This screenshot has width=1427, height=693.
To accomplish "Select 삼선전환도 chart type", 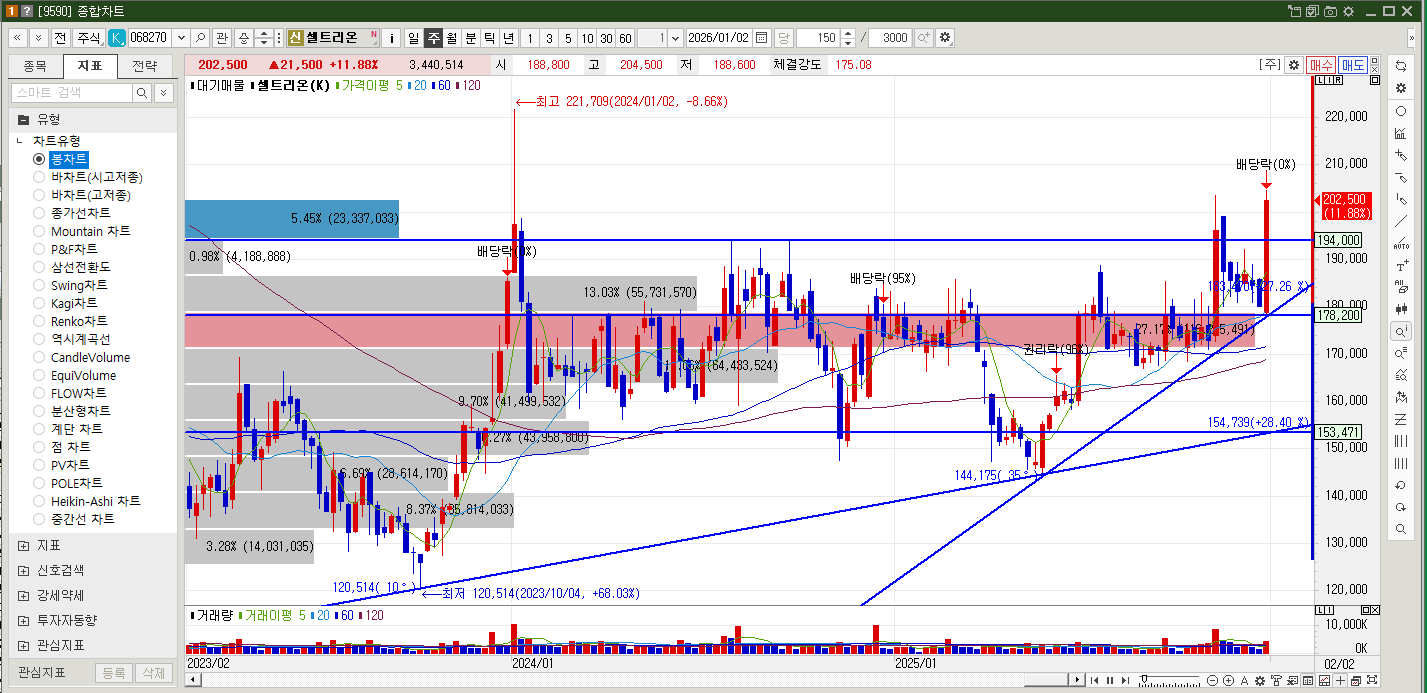I will pyautogui.click(x=39, y=267).
